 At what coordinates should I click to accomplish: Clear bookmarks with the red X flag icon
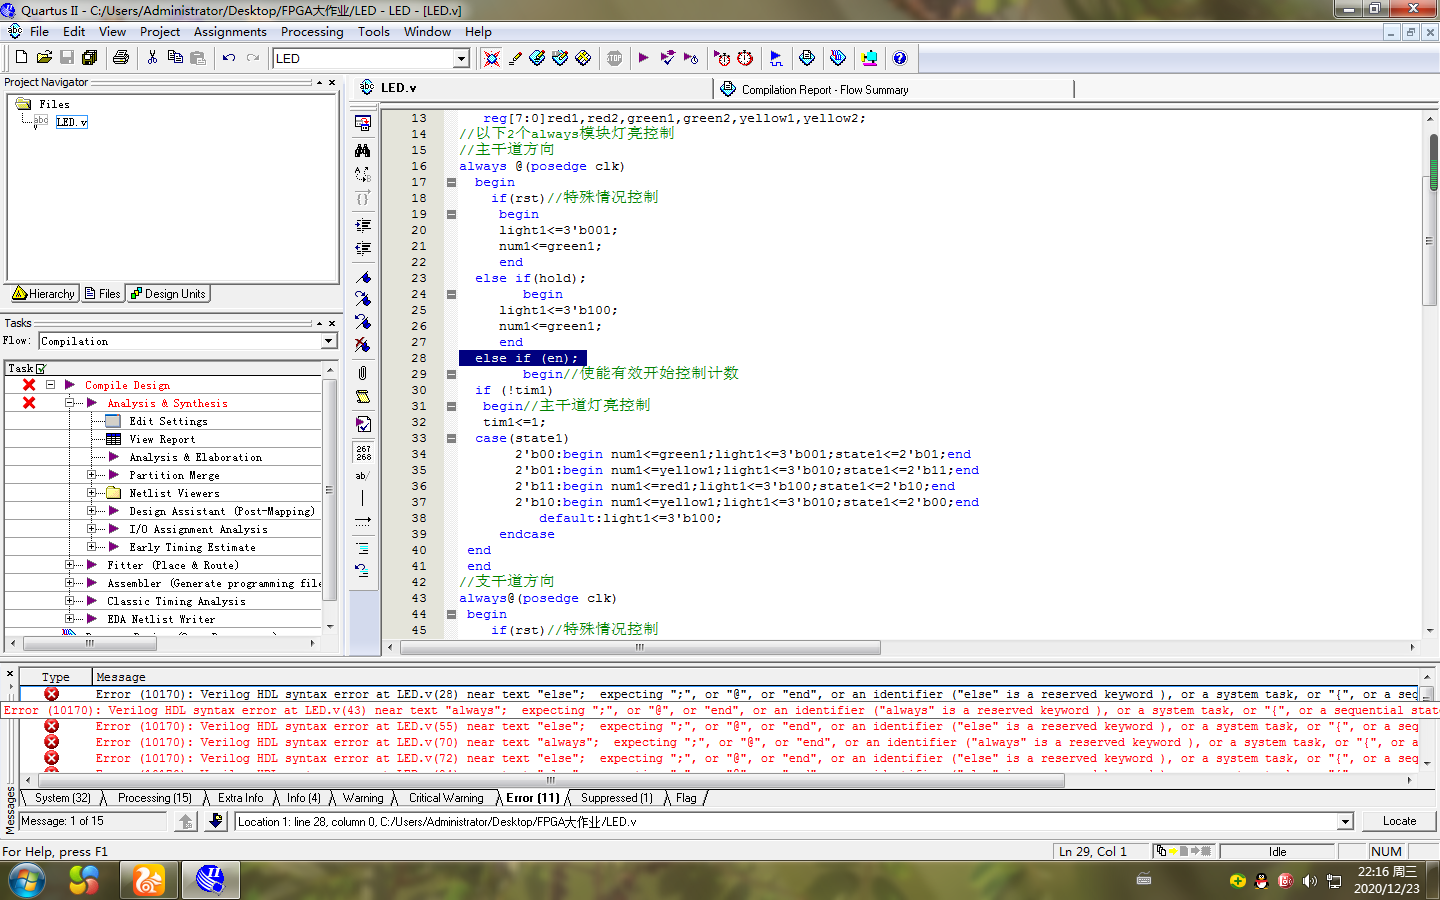point(363,345)
